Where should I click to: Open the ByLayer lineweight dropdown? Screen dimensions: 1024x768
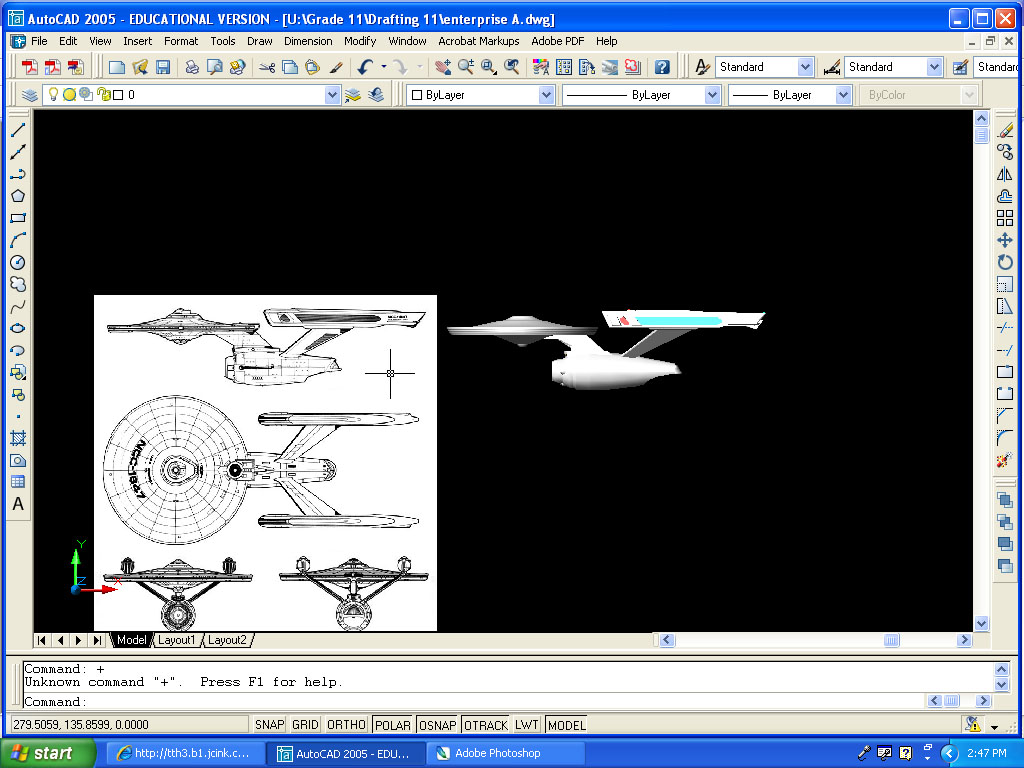pos(843,95)
